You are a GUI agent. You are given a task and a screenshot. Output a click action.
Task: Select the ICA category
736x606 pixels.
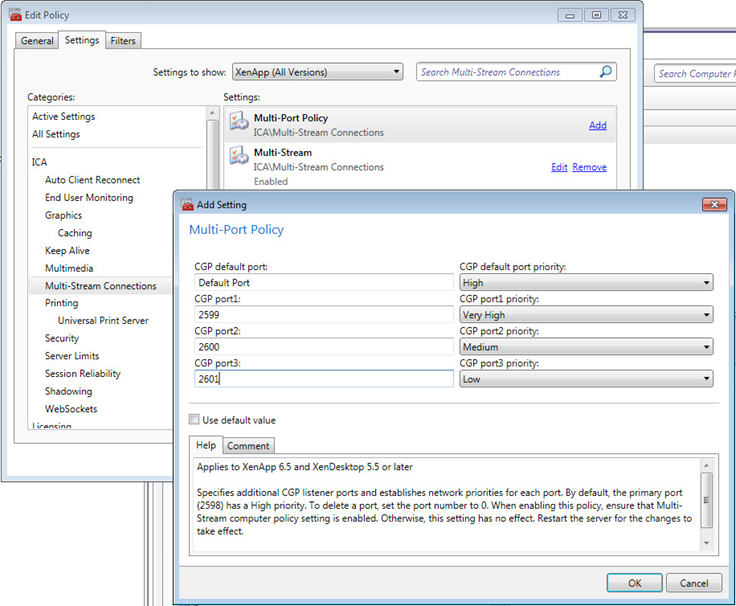(39, 162)
